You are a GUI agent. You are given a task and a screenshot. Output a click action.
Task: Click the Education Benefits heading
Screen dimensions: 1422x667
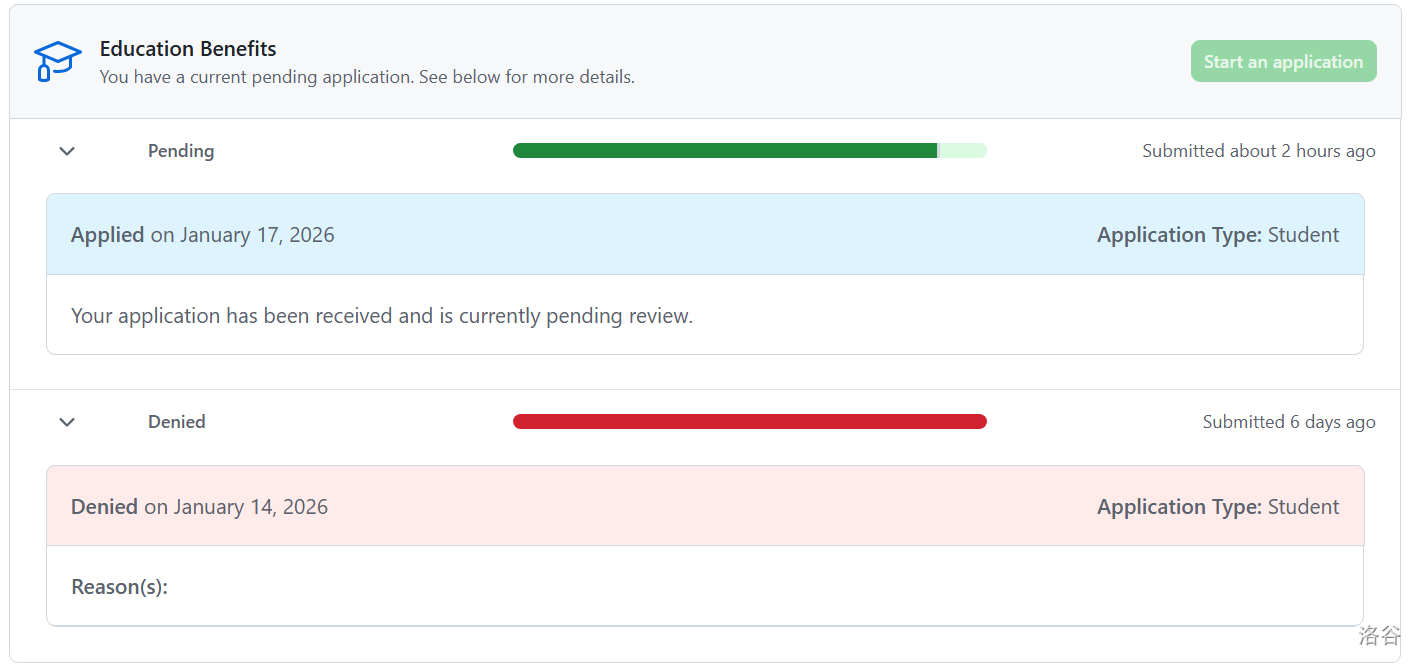point(188,49)
